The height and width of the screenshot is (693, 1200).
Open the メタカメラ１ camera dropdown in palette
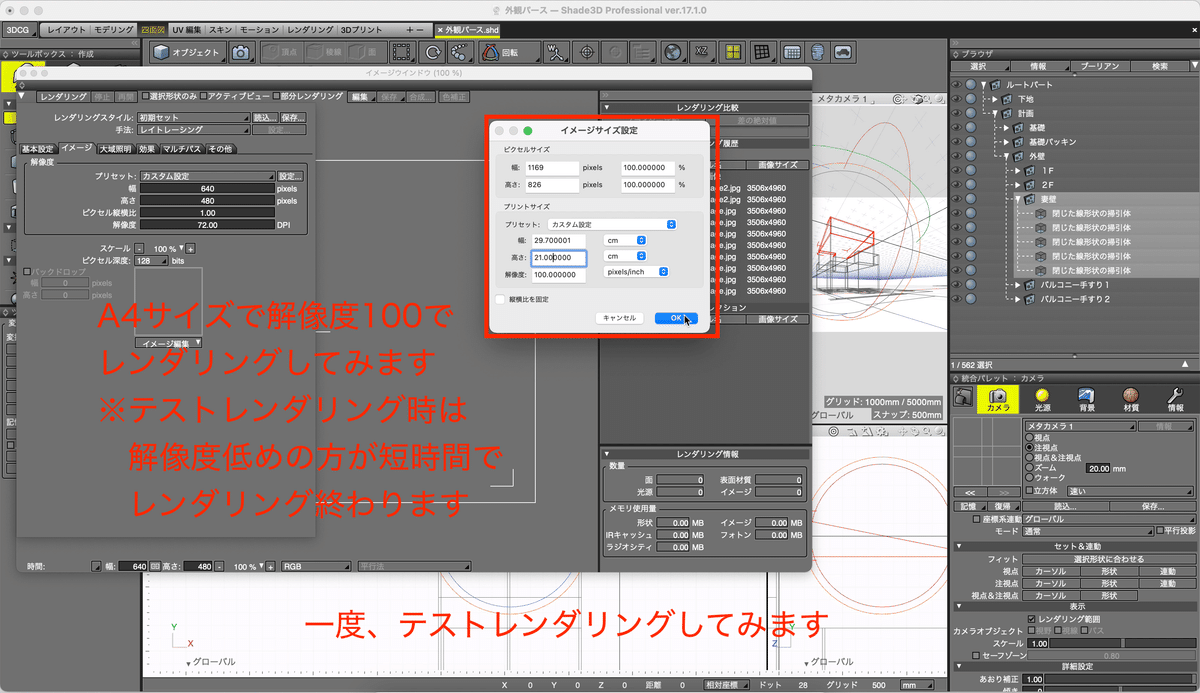coord(1080,426)
